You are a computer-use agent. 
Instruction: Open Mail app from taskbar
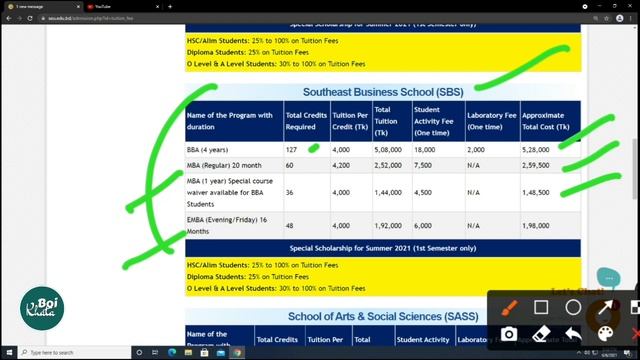click(x=221, y=352)
